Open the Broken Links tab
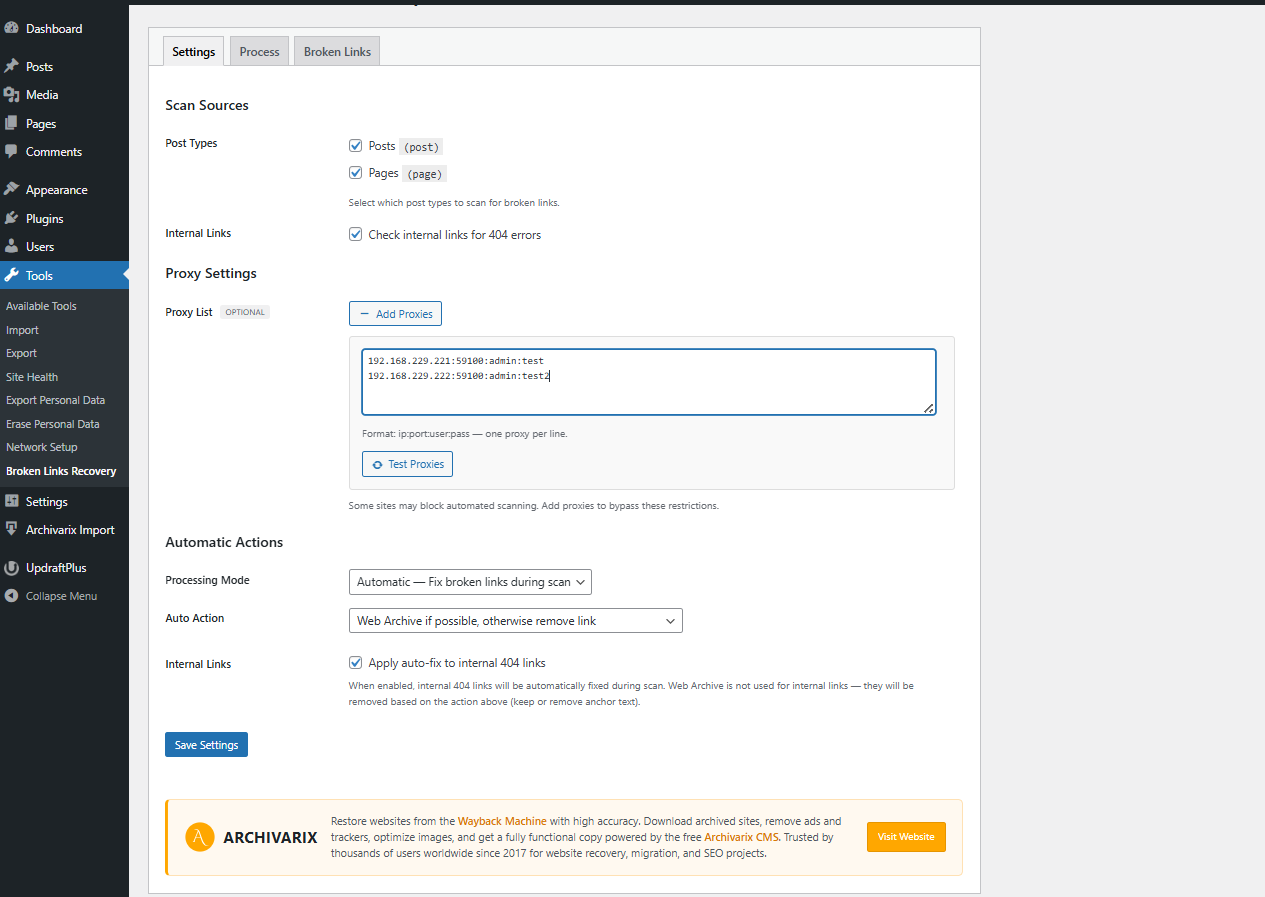The image size is (1265, 897). pyautogui.click(x=336, y=51)
